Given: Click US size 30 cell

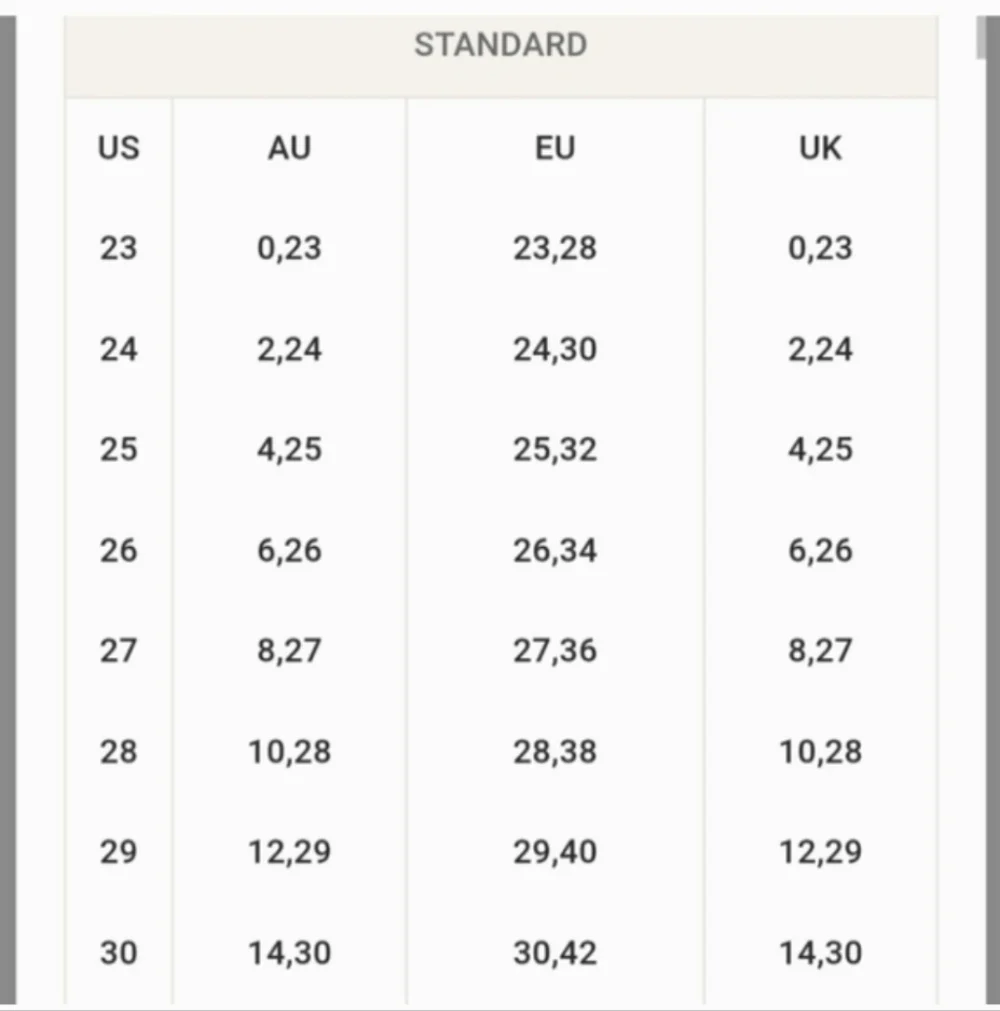Looking at the screenshot, I should 118,953.
